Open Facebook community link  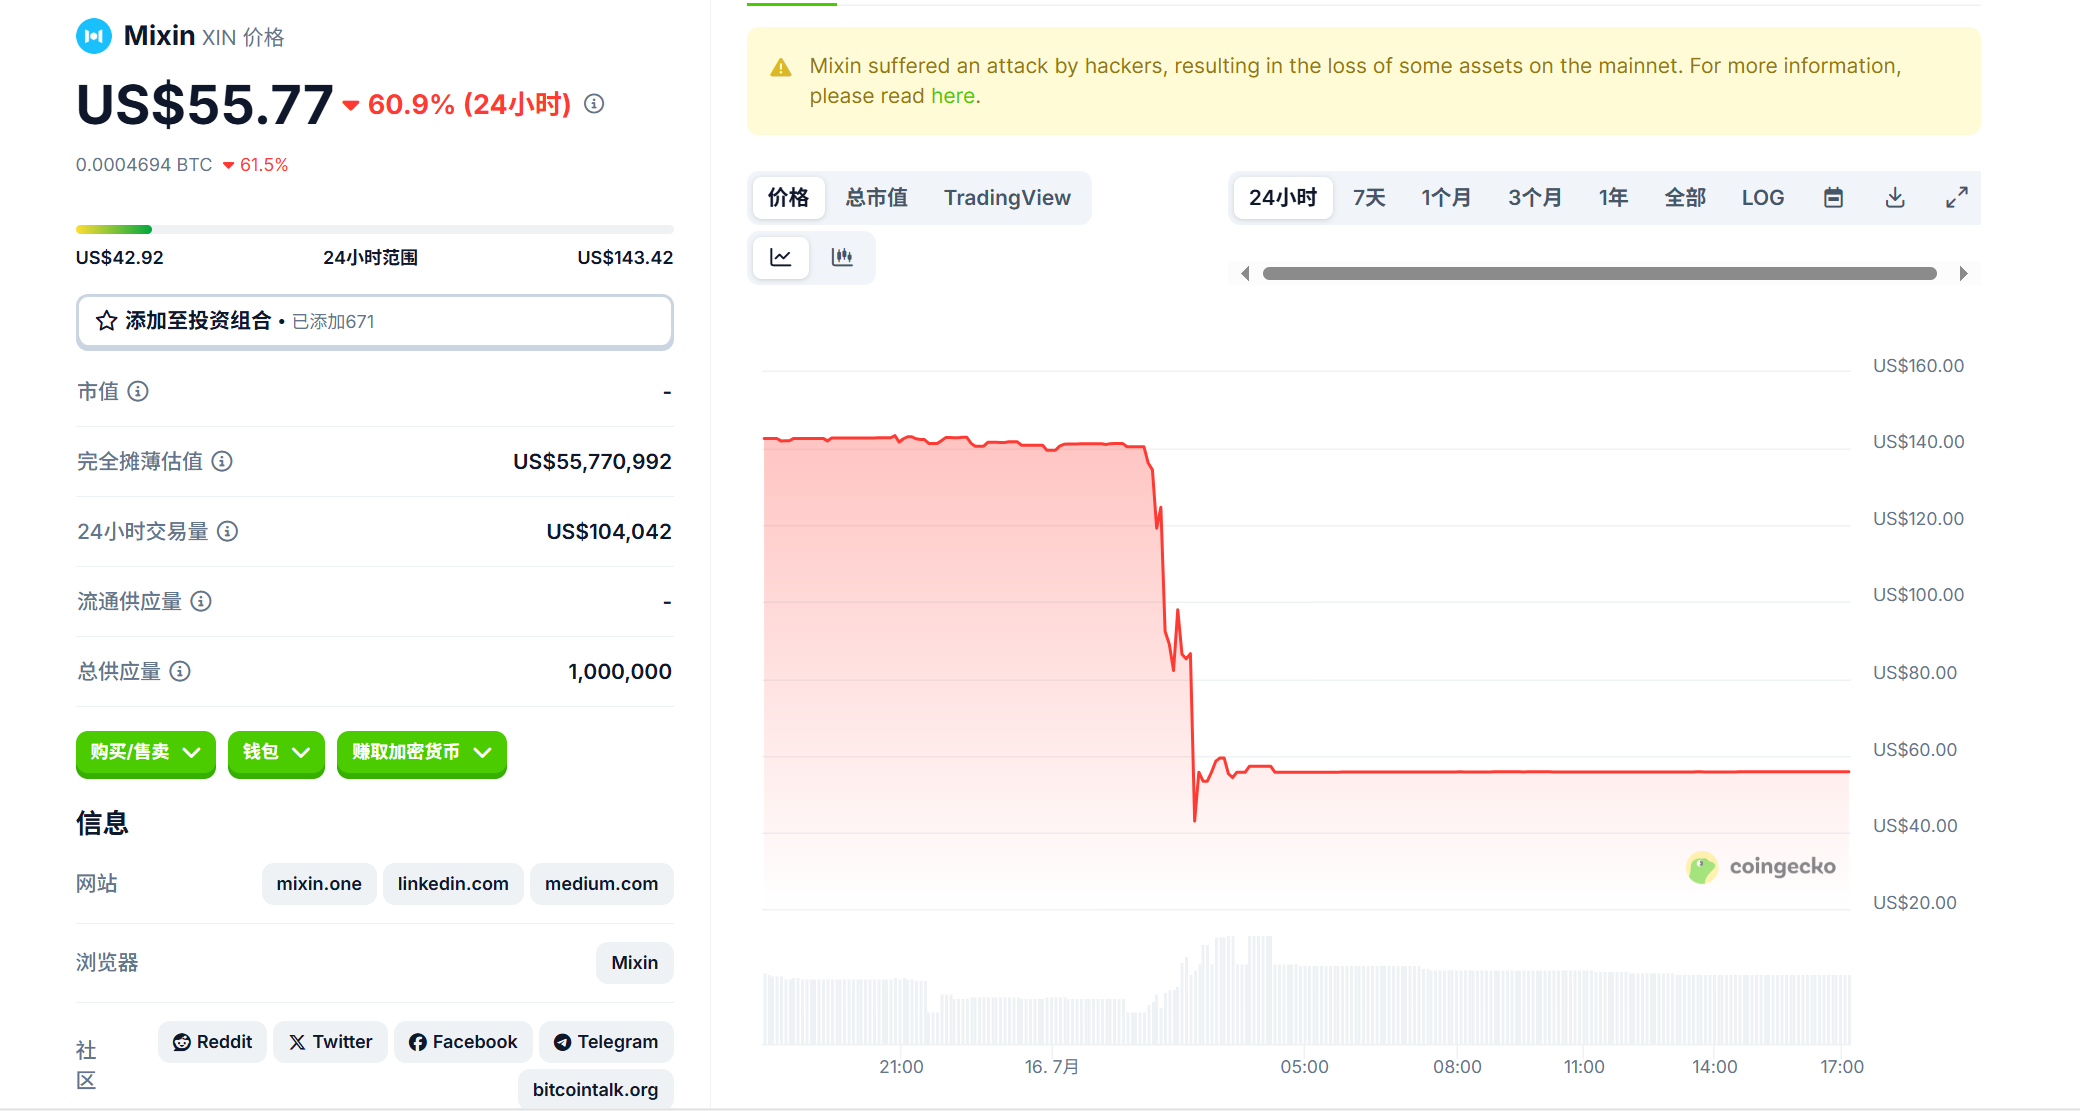463,1042
